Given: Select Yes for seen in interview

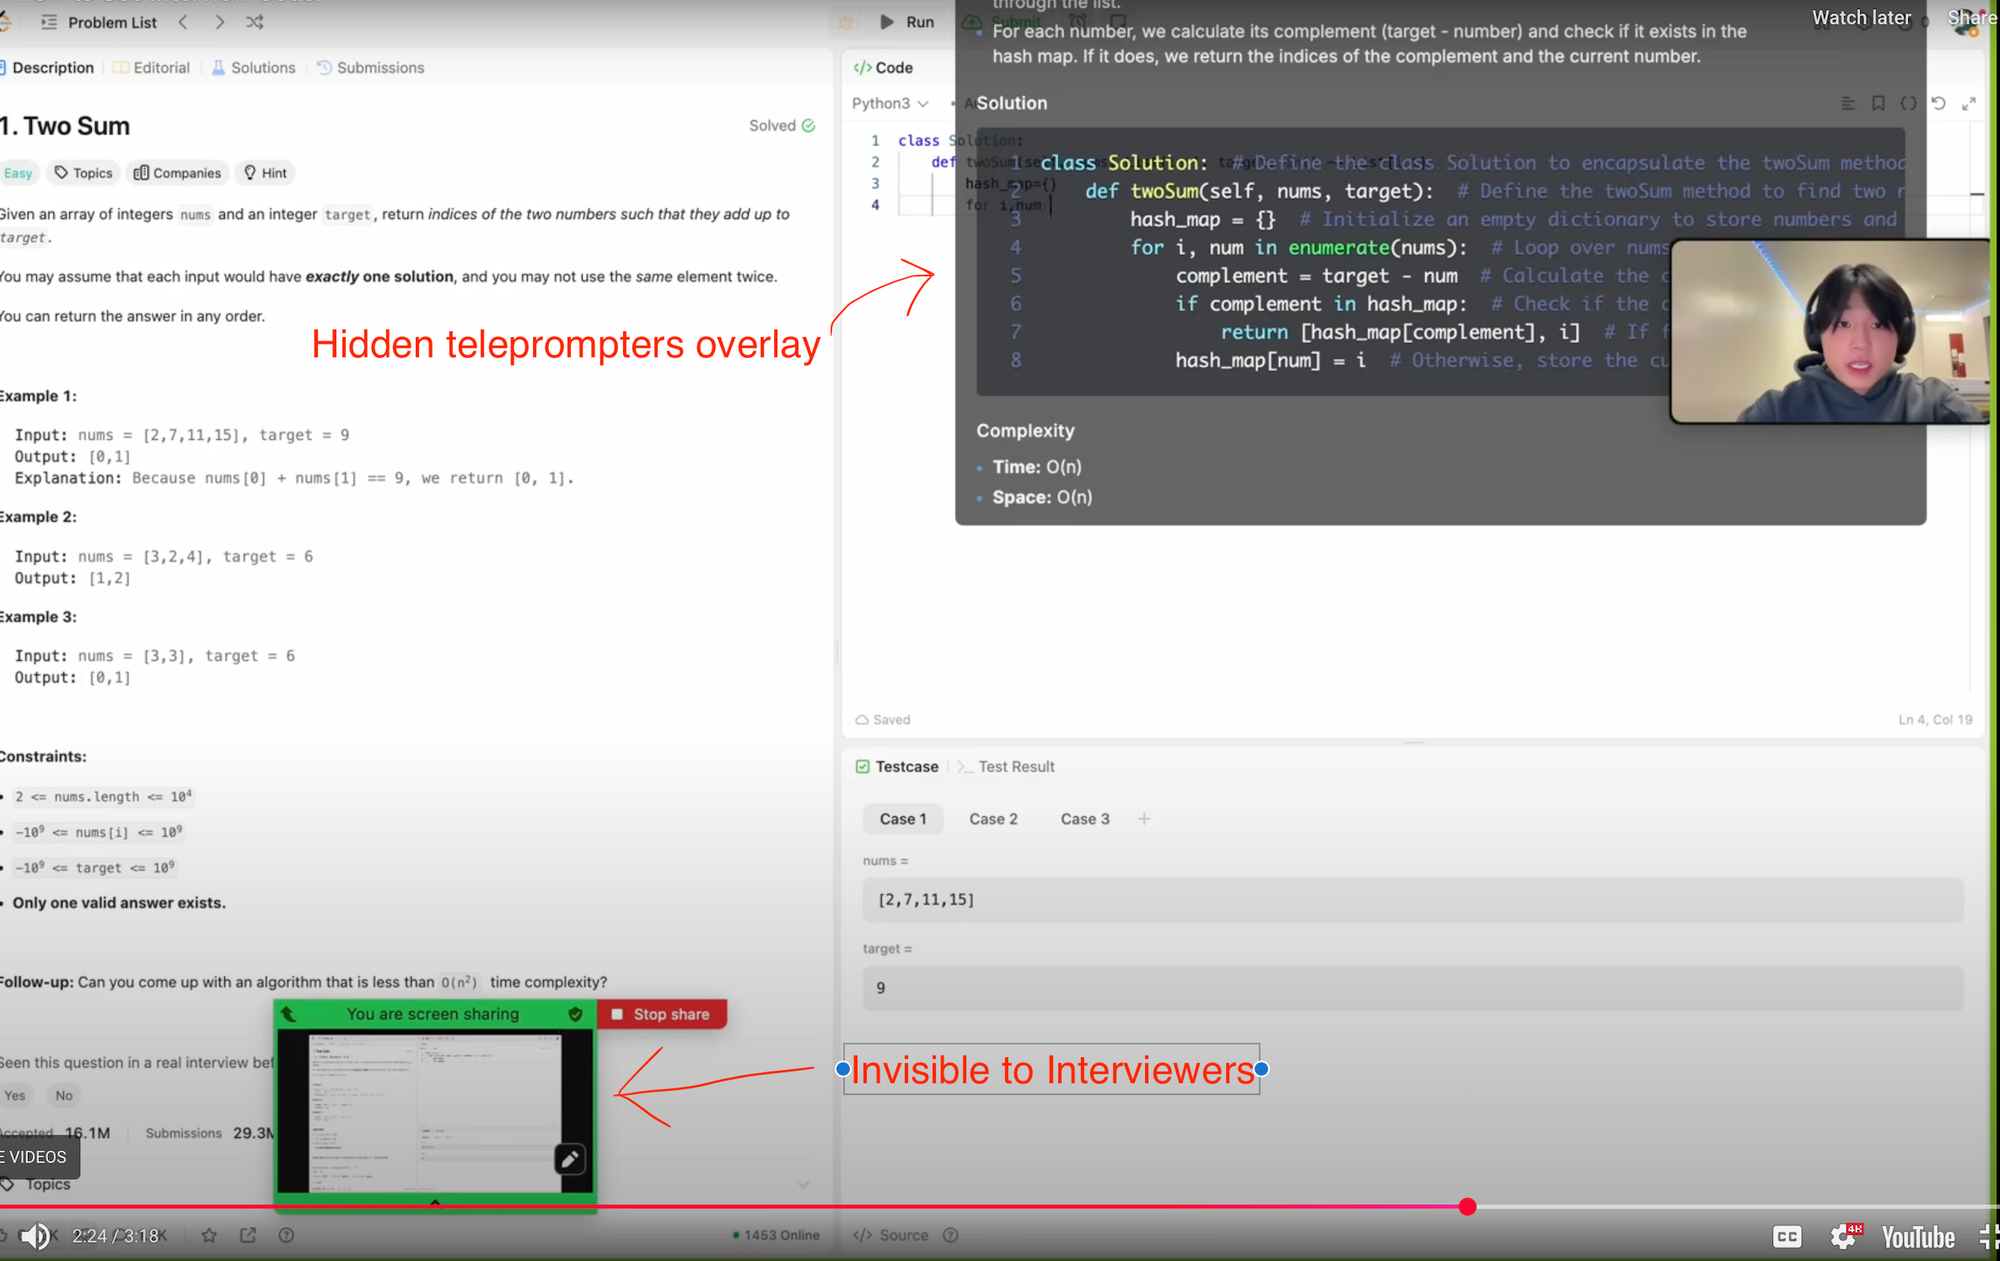Looking at the screenshot, I should (15, 1095).
